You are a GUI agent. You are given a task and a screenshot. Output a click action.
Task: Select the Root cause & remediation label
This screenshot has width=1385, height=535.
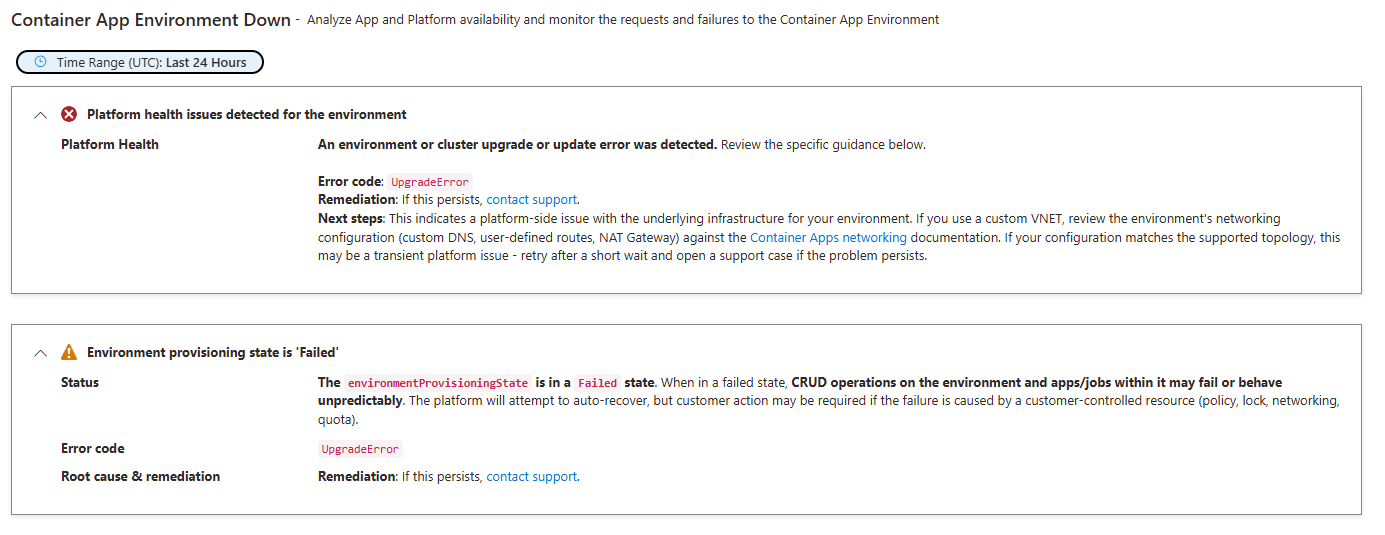pyautogui.click(x=141, y=476)
